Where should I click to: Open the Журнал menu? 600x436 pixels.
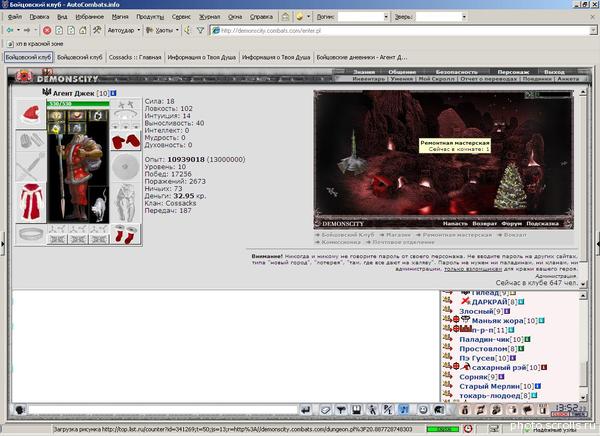click(x=209, y=17)
